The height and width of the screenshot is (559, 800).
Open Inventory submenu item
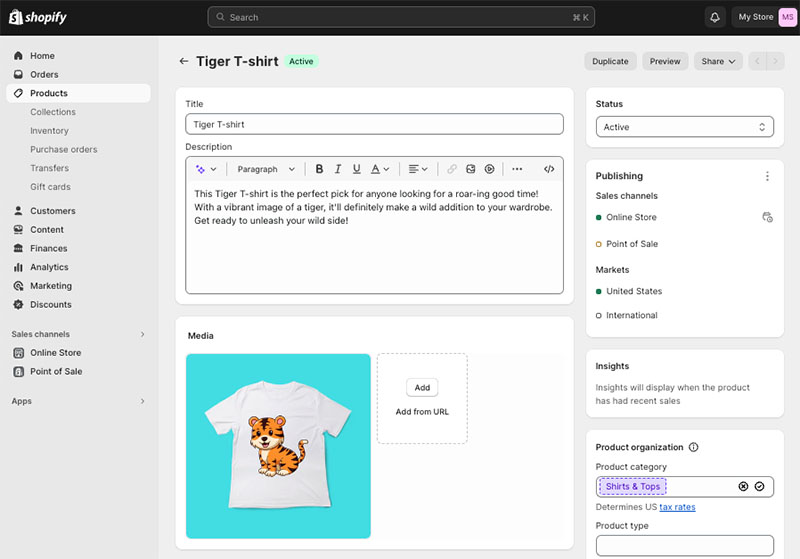coord(49,131)
